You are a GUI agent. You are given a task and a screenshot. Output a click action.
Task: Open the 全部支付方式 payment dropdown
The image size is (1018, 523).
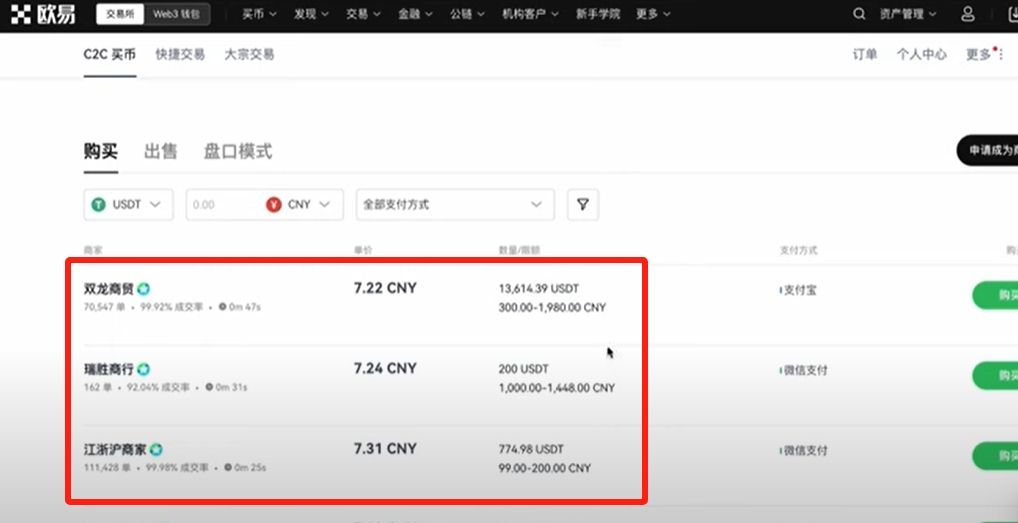click(455, 204)
